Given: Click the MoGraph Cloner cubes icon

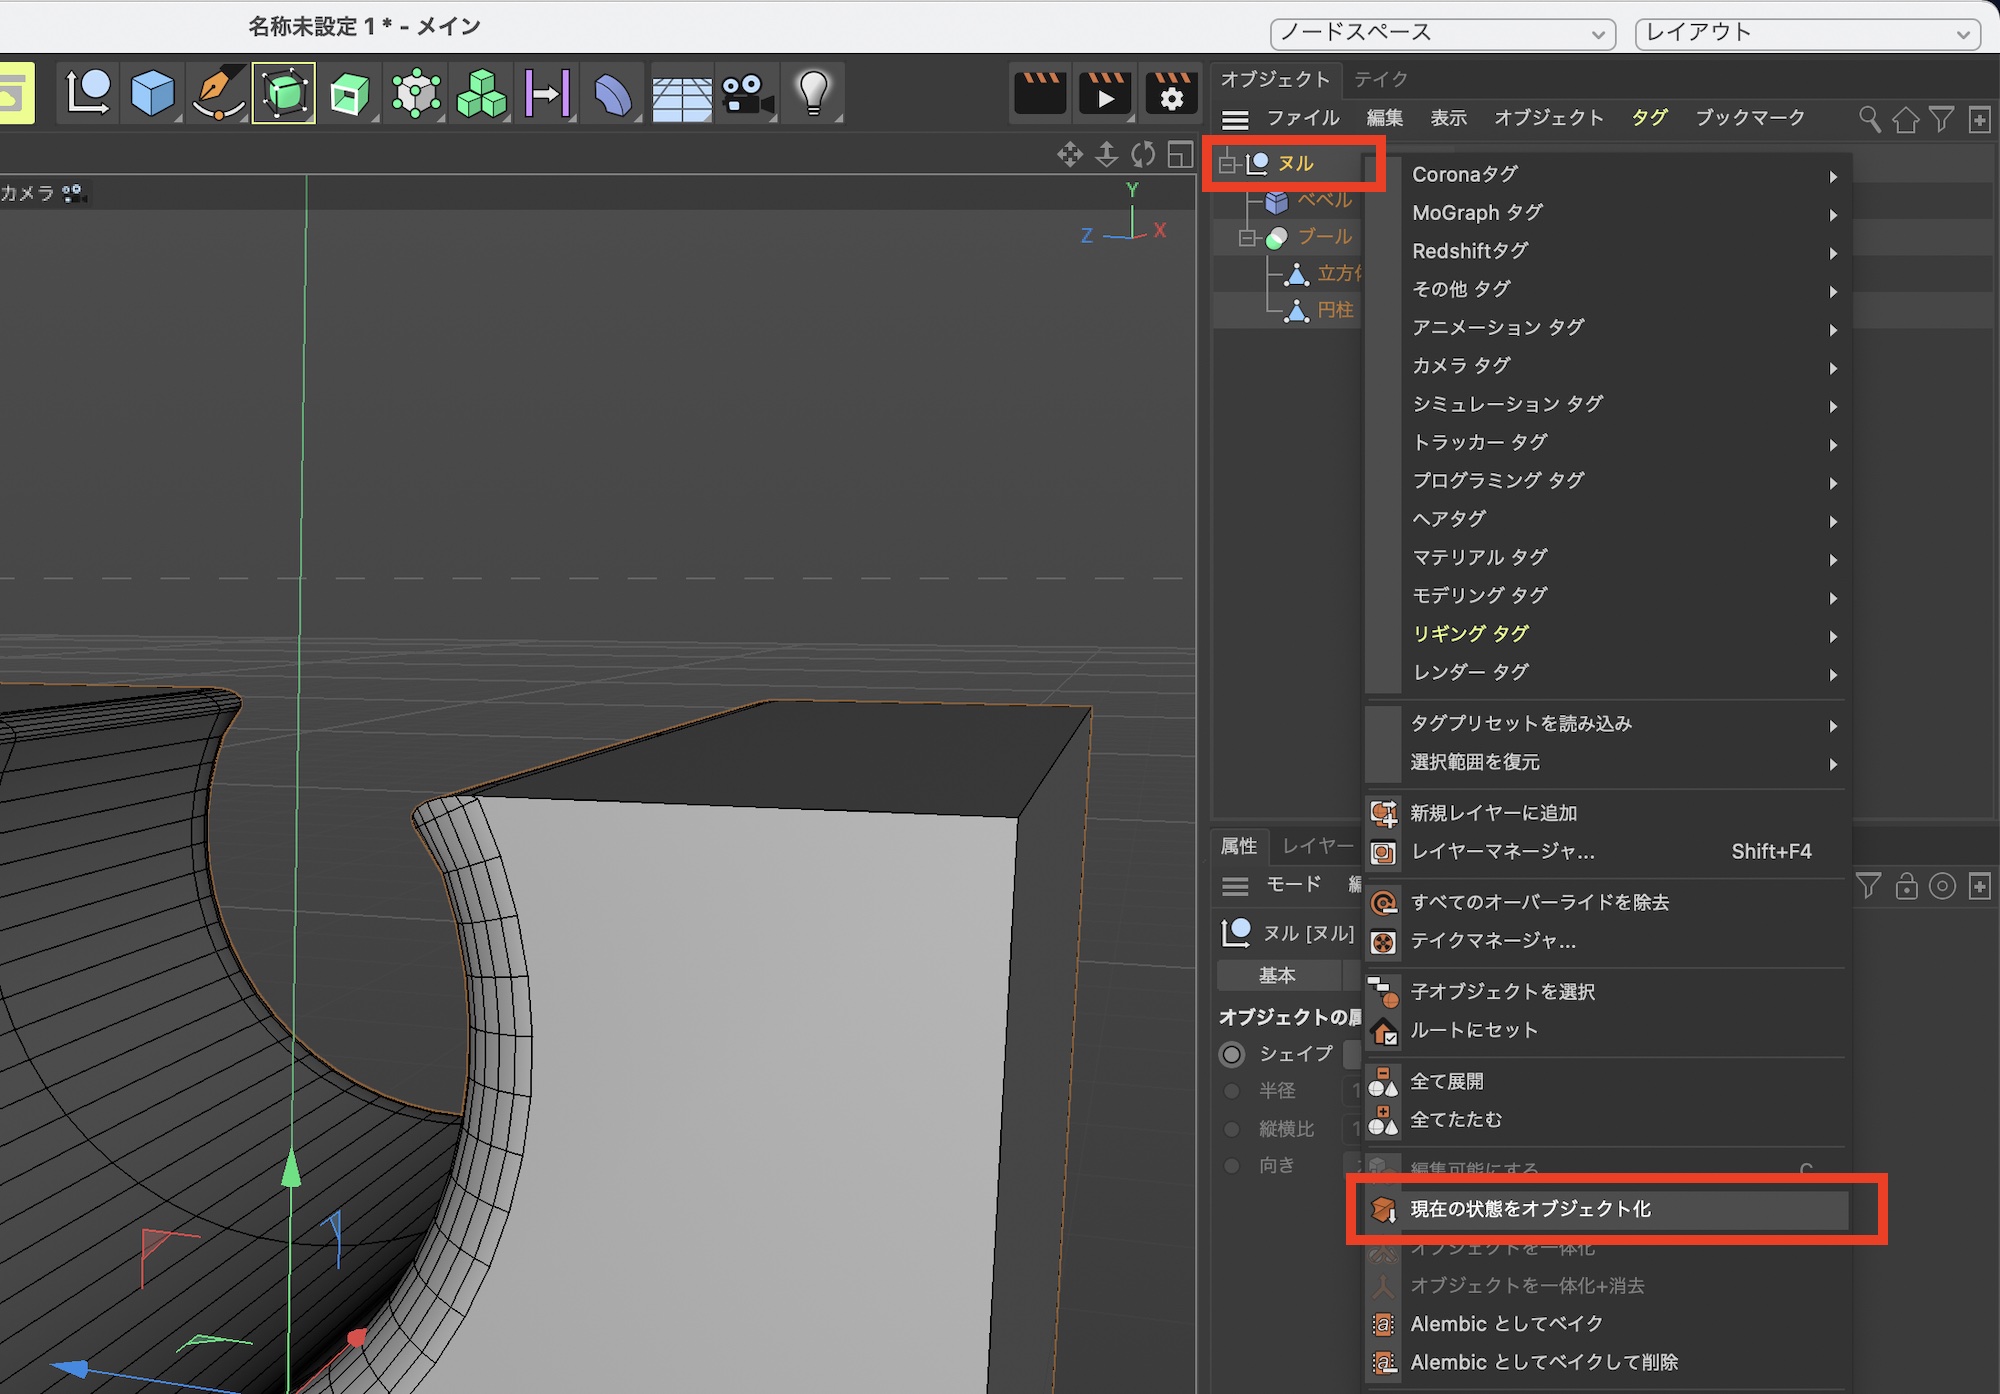Looking at the screenshot, I should 481,95.
